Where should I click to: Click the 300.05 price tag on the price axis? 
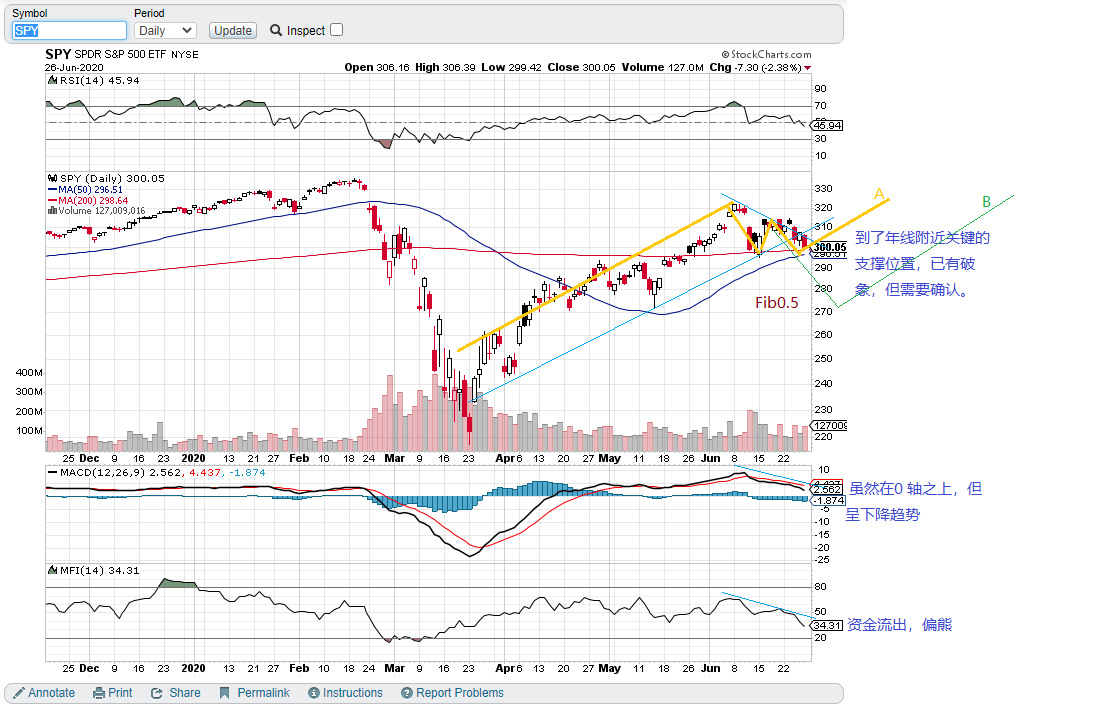[x=829, y=247]
